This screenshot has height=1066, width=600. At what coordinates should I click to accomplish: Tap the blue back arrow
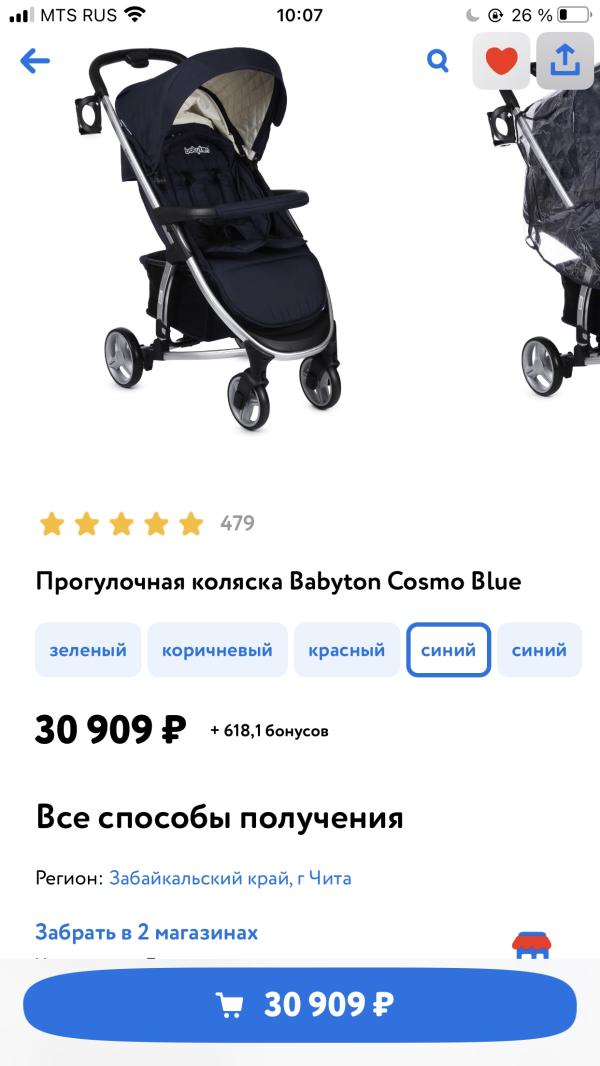click(35, 62)
